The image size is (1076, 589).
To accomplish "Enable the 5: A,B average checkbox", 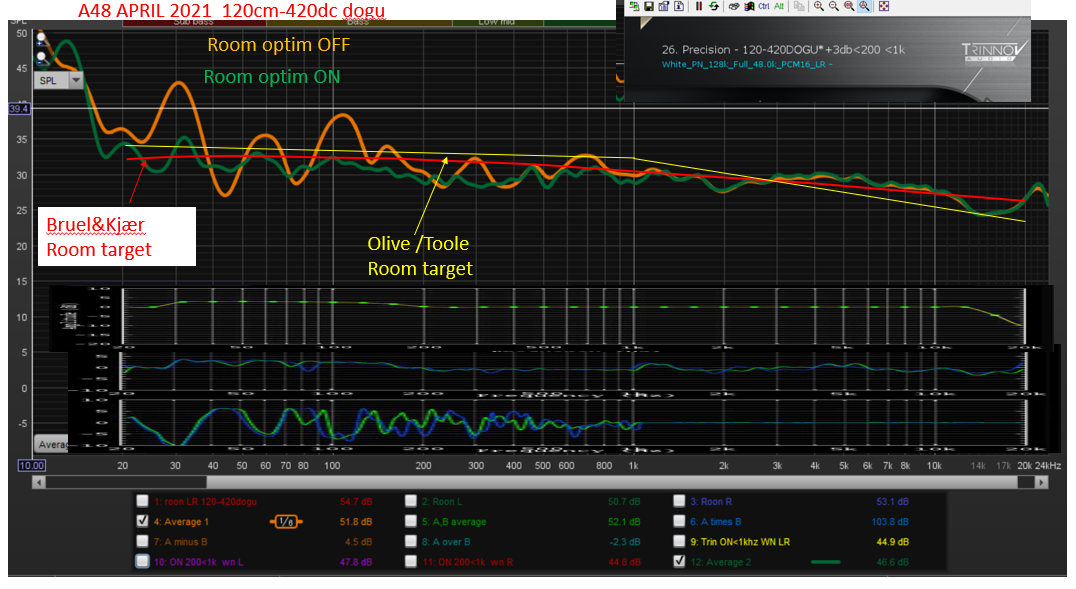I will coord(410,520).
